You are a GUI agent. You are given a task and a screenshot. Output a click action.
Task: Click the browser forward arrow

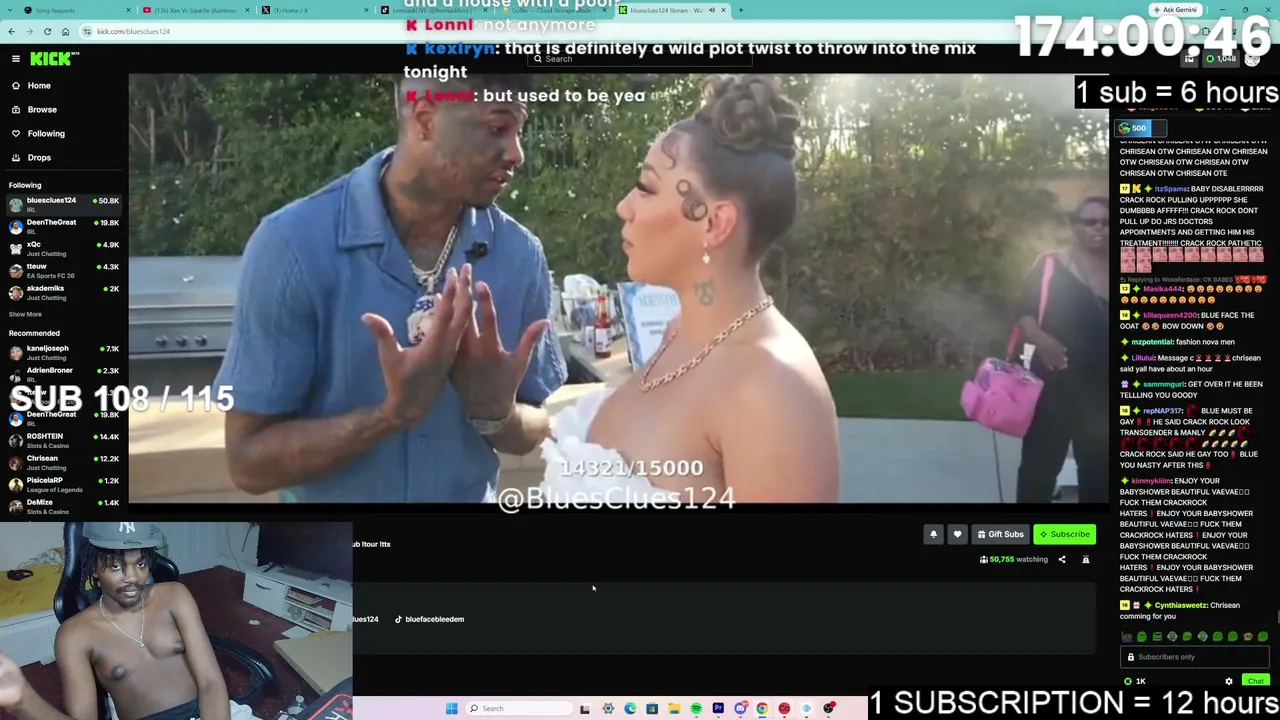pyautogui.click(x=29, y=32)
